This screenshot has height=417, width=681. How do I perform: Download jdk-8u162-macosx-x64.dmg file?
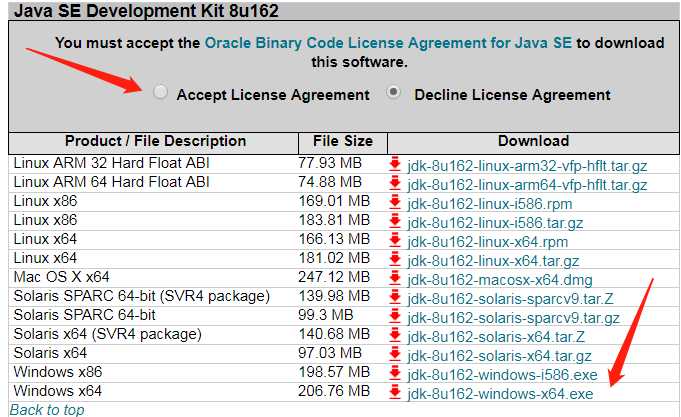tap(500, 280)
